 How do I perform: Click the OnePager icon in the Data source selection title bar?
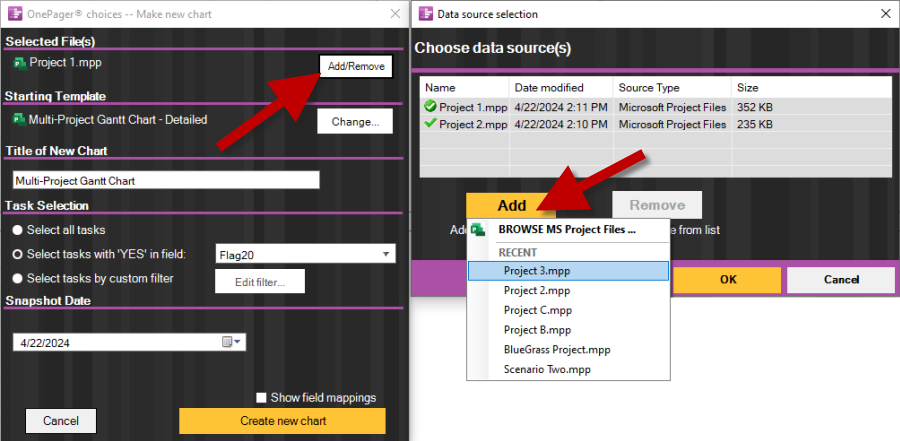[x=425, y=14]
